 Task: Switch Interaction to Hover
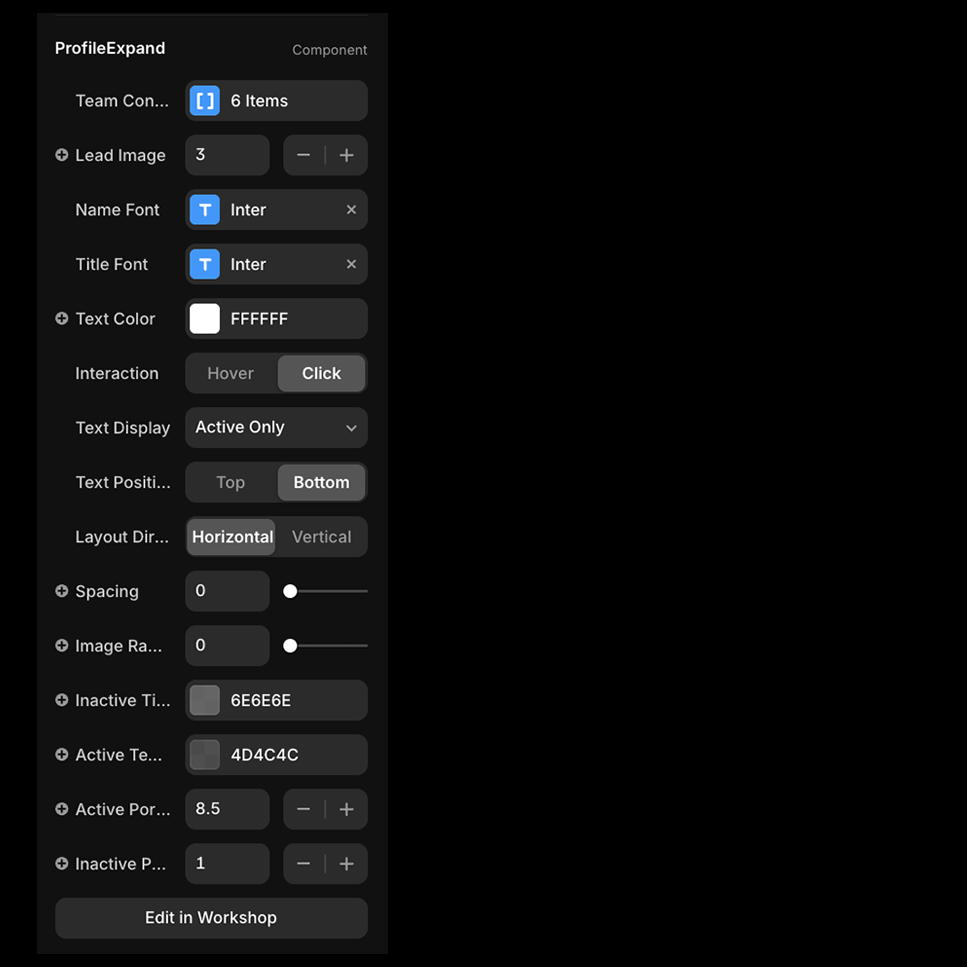click(230, 373)
